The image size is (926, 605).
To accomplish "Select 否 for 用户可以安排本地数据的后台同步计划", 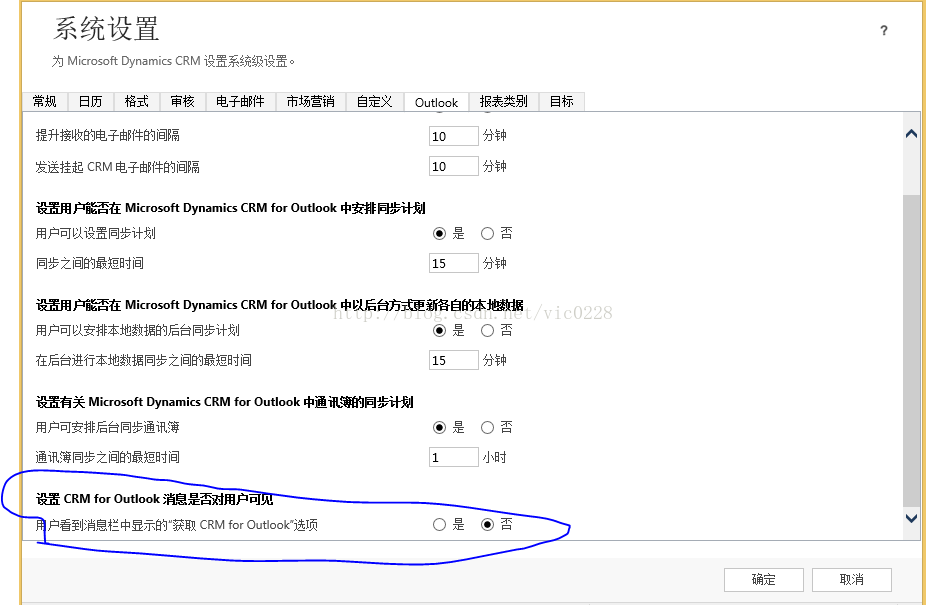I will pos(487,331).
